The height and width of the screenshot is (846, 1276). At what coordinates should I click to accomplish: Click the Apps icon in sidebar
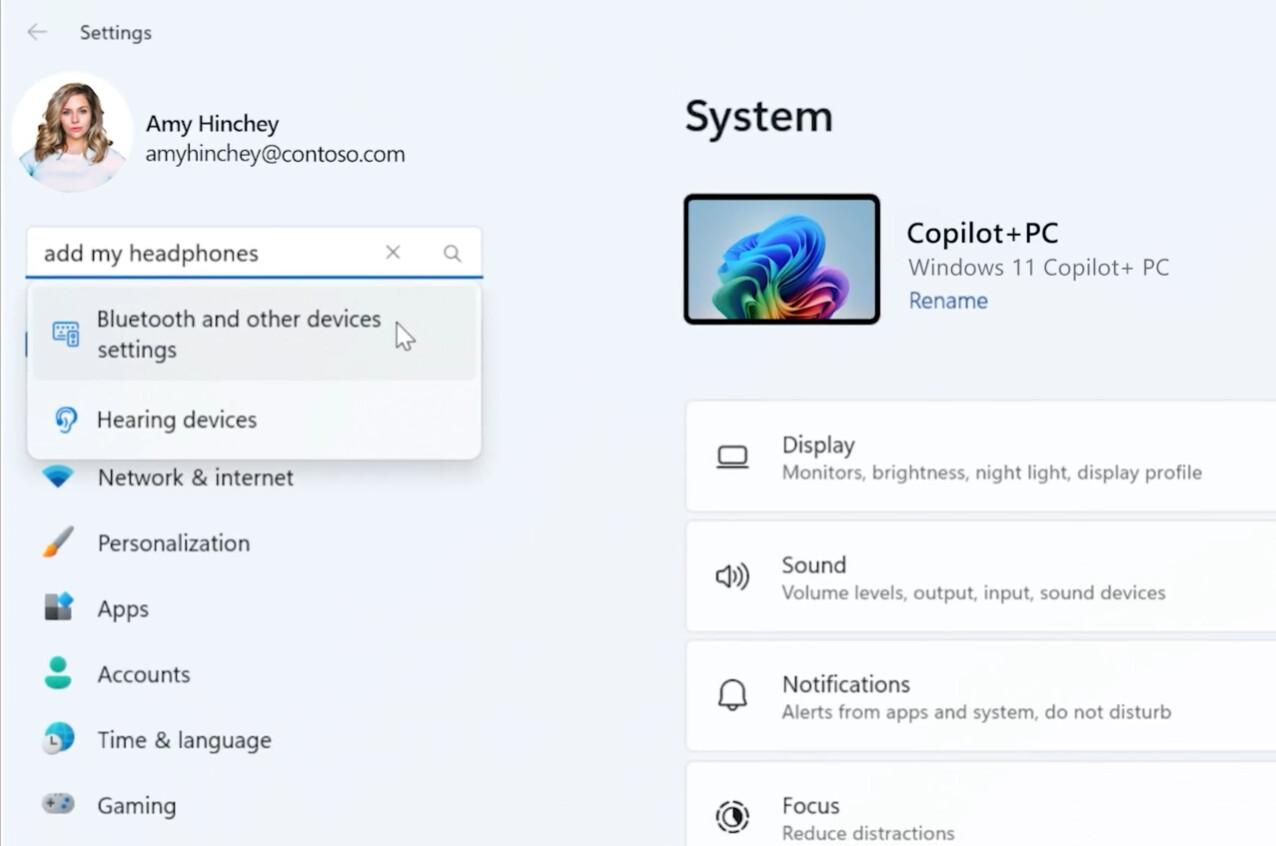(58, 607)
